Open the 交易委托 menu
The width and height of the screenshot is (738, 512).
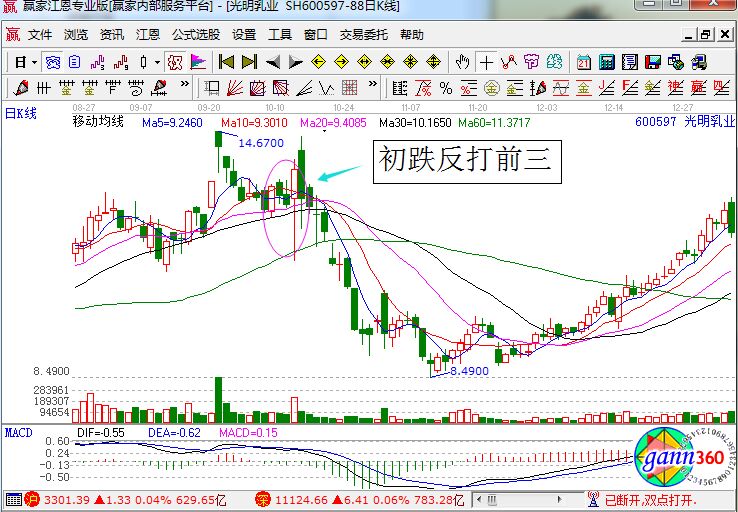363,34
